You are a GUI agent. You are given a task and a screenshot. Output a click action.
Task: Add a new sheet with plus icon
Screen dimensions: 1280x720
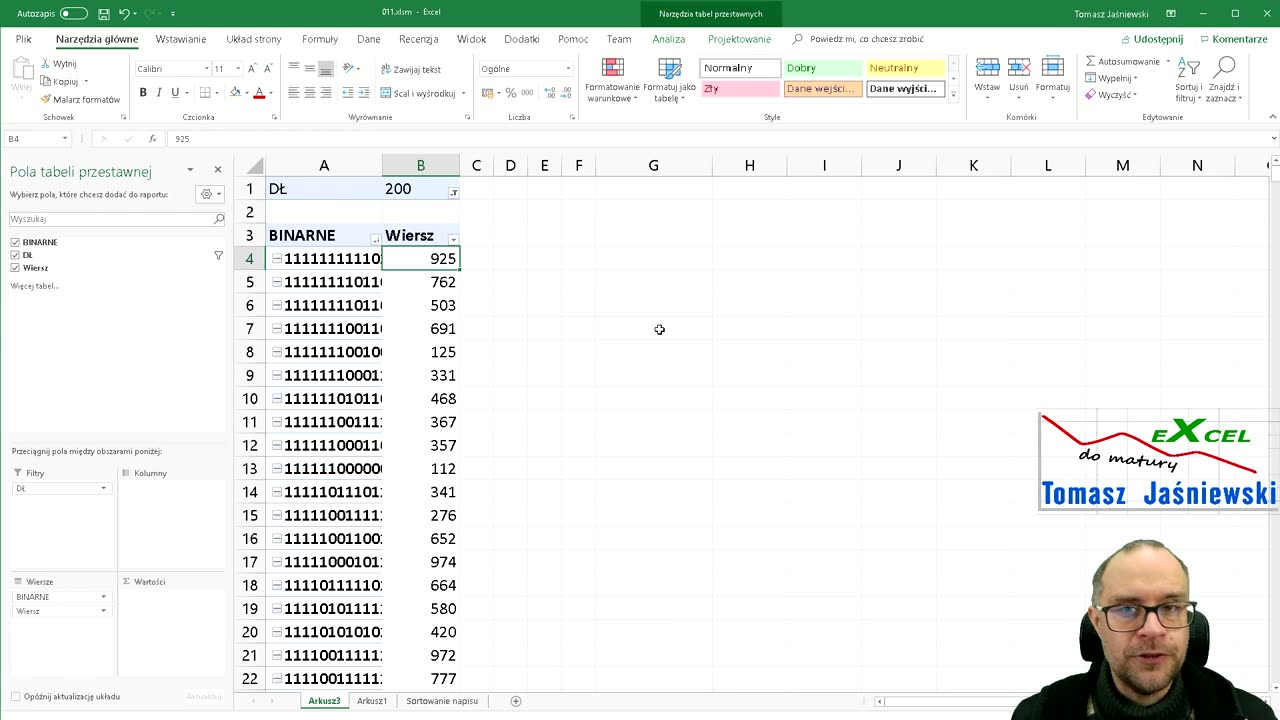click(x=516, y=701)
